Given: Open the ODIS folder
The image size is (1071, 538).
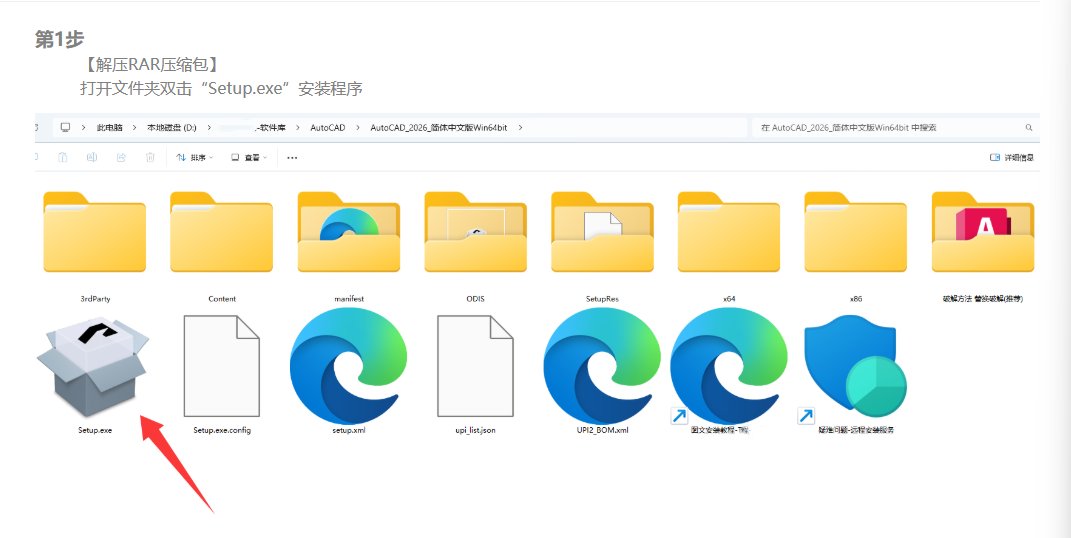Looking at the screenshot, I should click(475, 232).
